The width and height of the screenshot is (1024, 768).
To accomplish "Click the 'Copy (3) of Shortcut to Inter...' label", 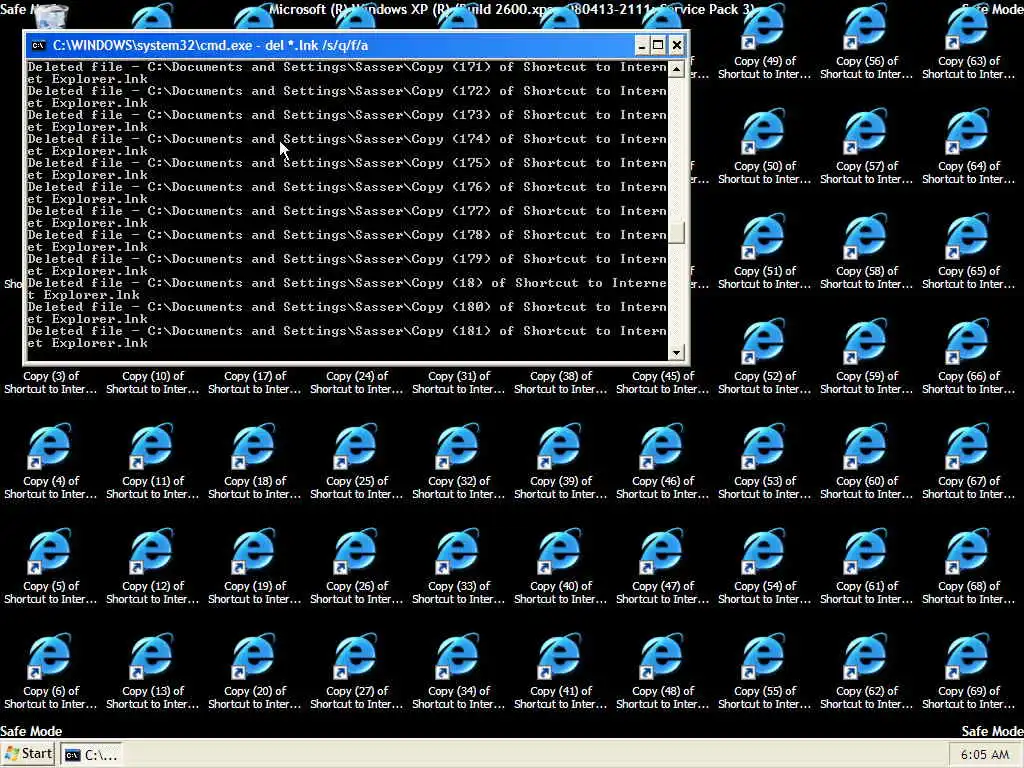I will pyautogui.click(x=50, y=383).
